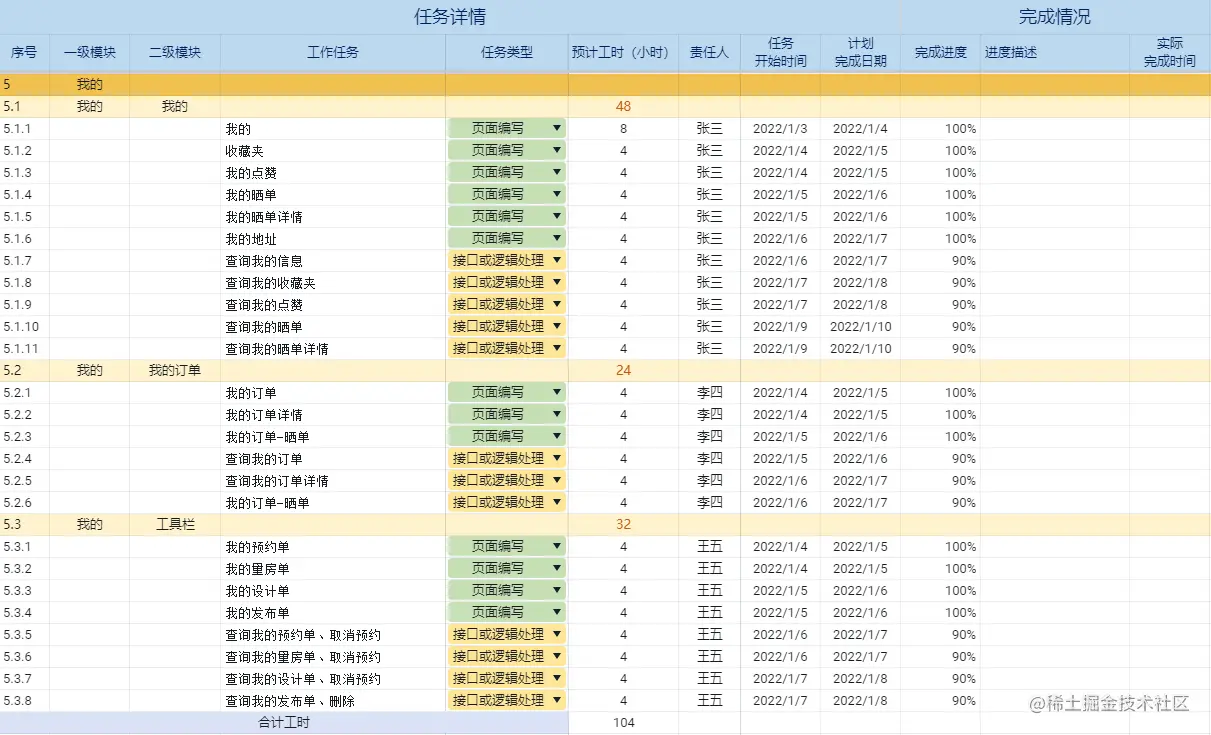Screen dimensions: 1211x735
Task: Click the 104 total hours value
Action: pyautogui.click(x=622, y=722)
